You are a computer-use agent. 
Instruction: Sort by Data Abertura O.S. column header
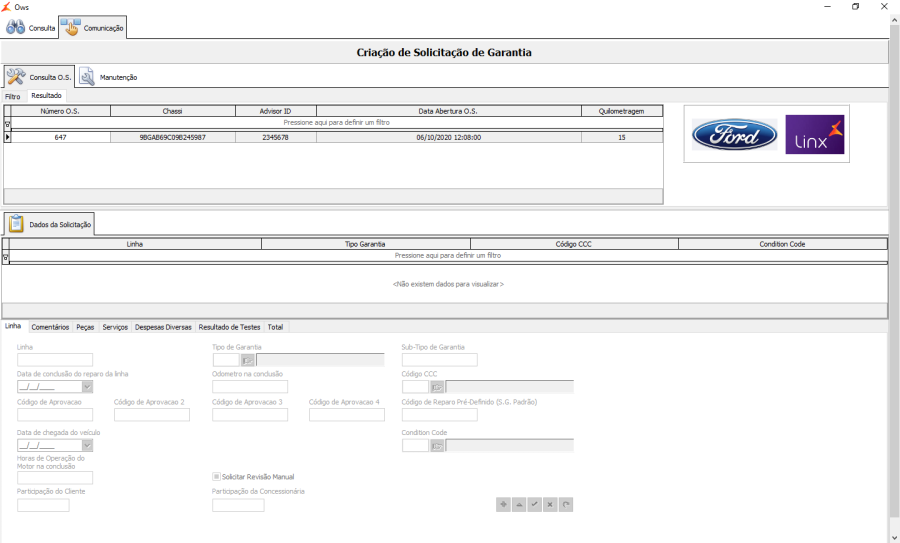coord(448,111)
